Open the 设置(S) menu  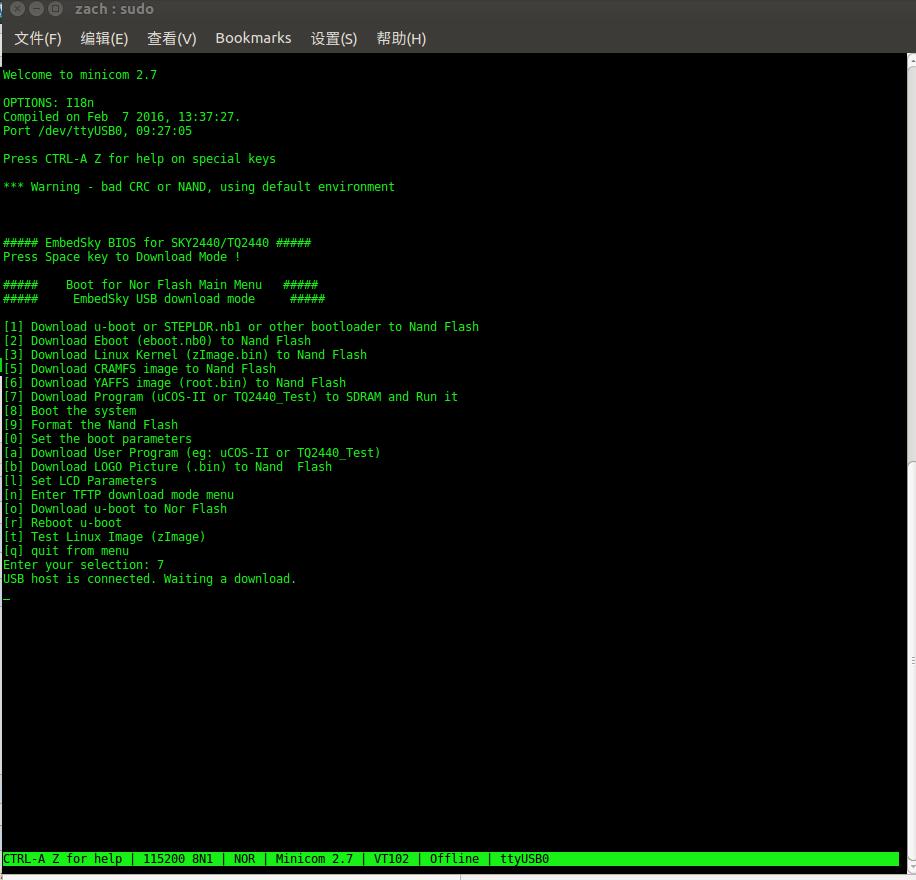[333, 39]
